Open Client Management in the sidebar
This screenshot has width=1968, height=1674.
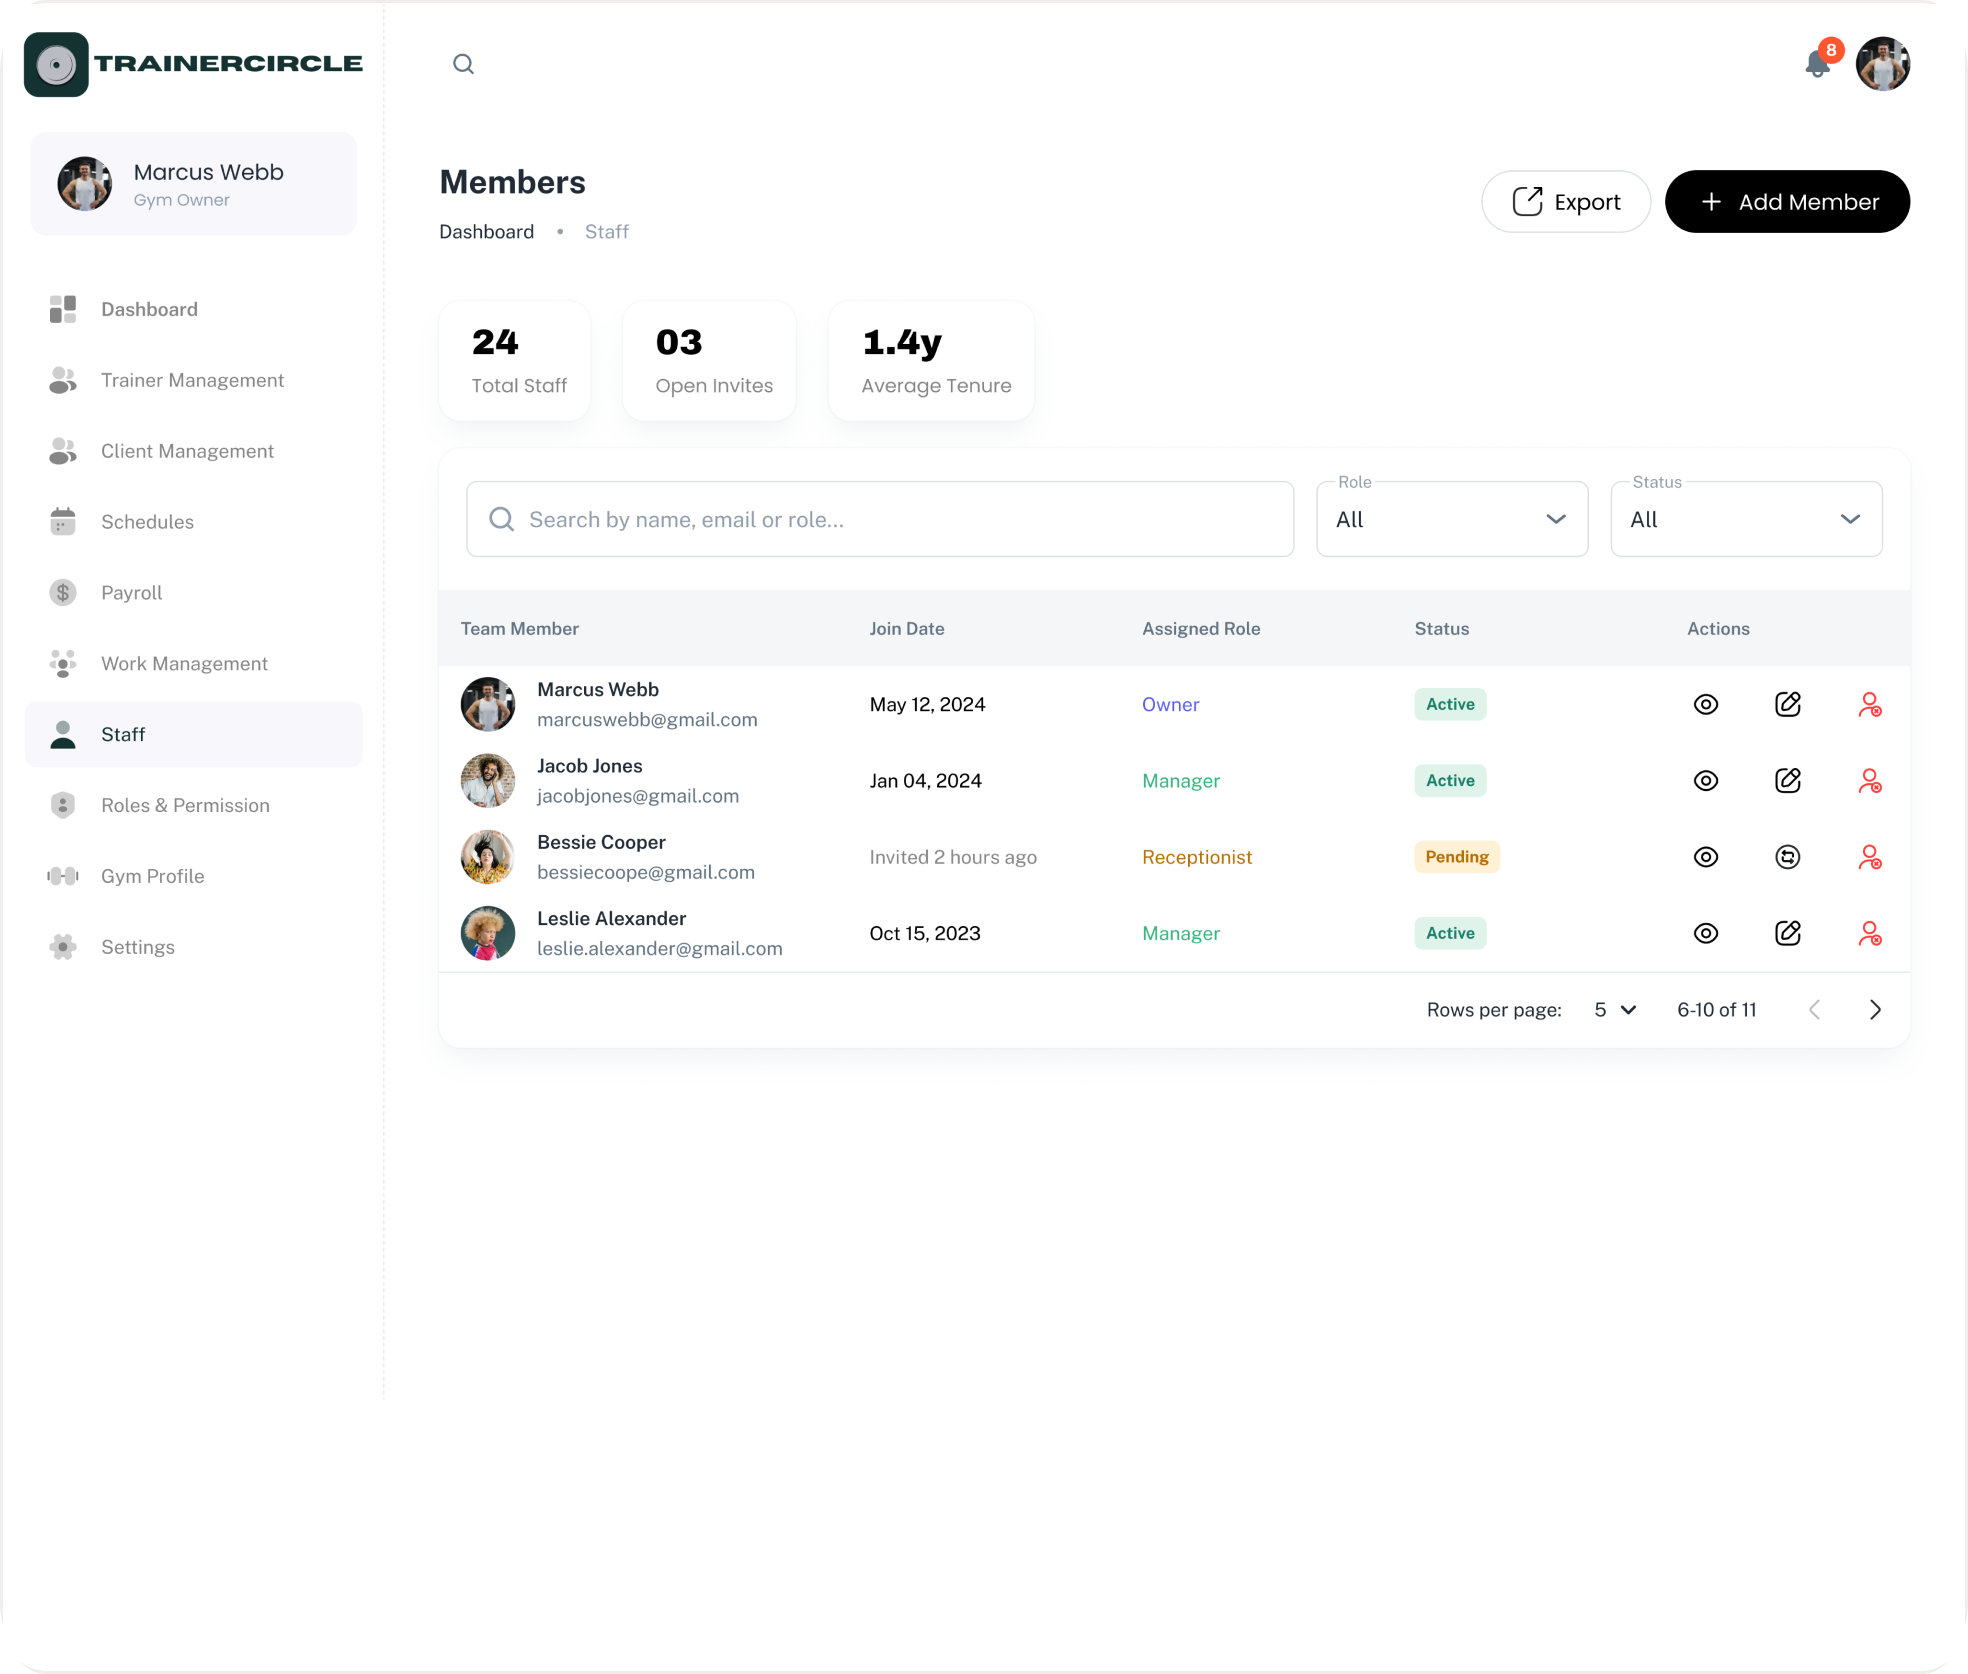tap(194, 451)
